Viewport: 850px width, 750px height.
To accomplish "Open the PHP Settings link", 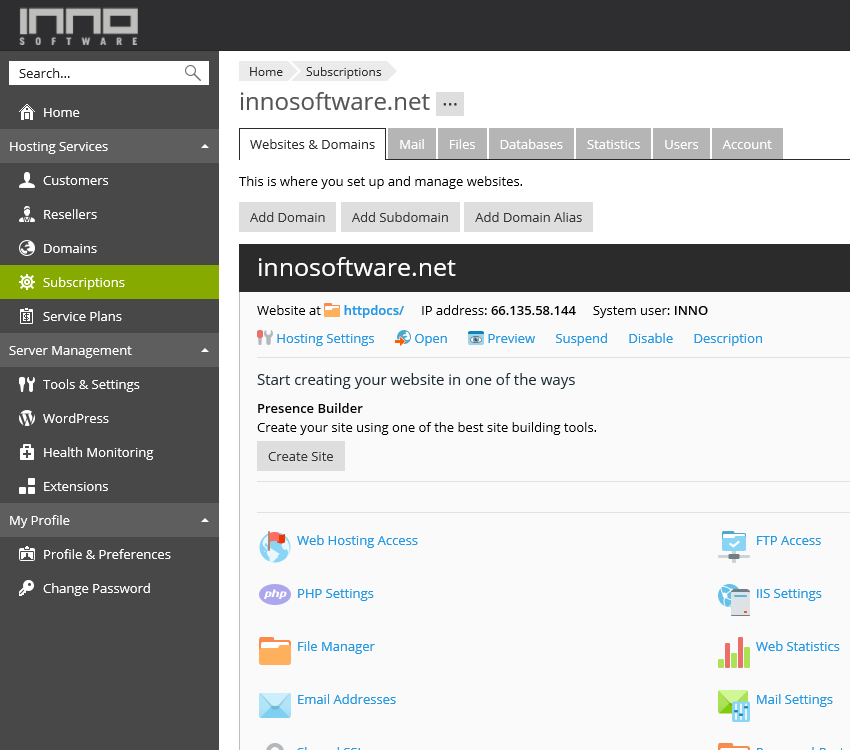I will click(x=335, y=593).
